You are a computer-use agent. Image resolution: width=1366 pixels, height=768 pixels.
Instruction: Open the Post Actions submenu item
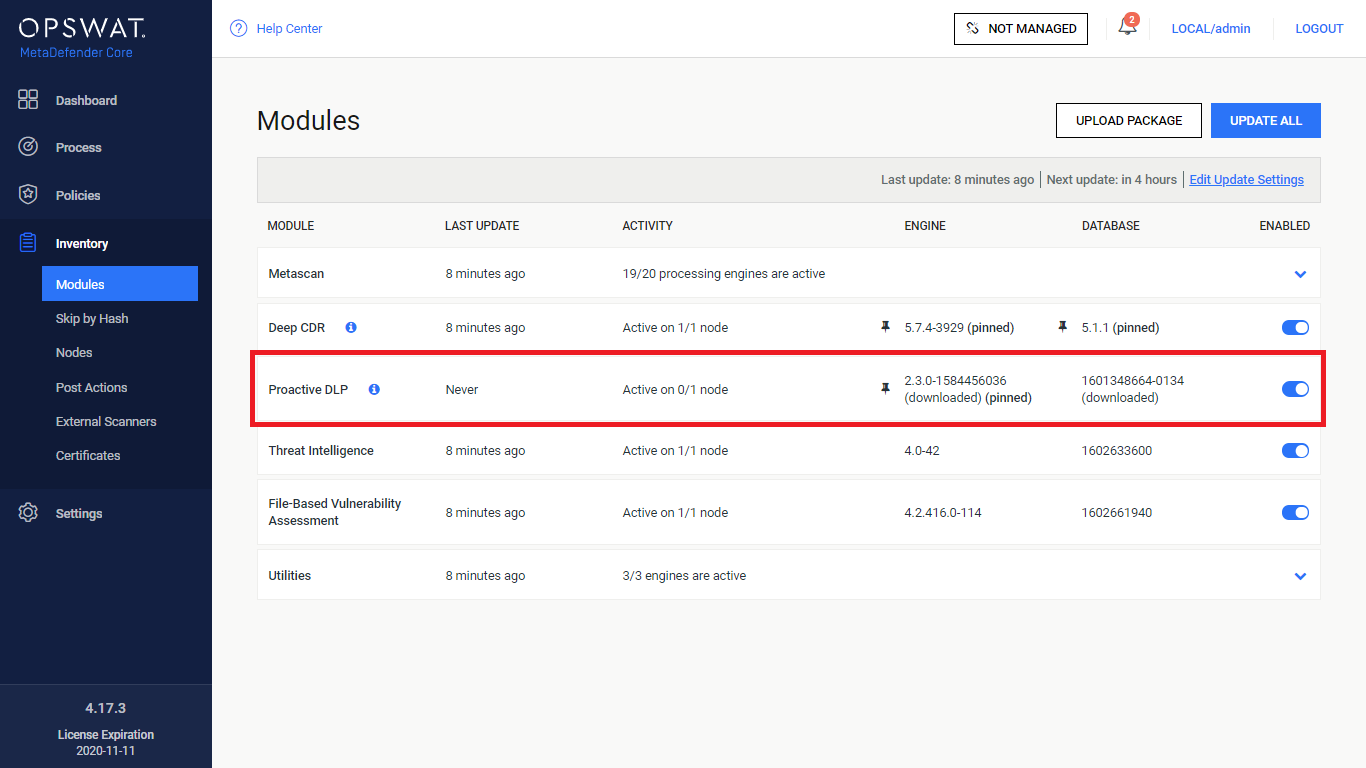click(91, 387)
